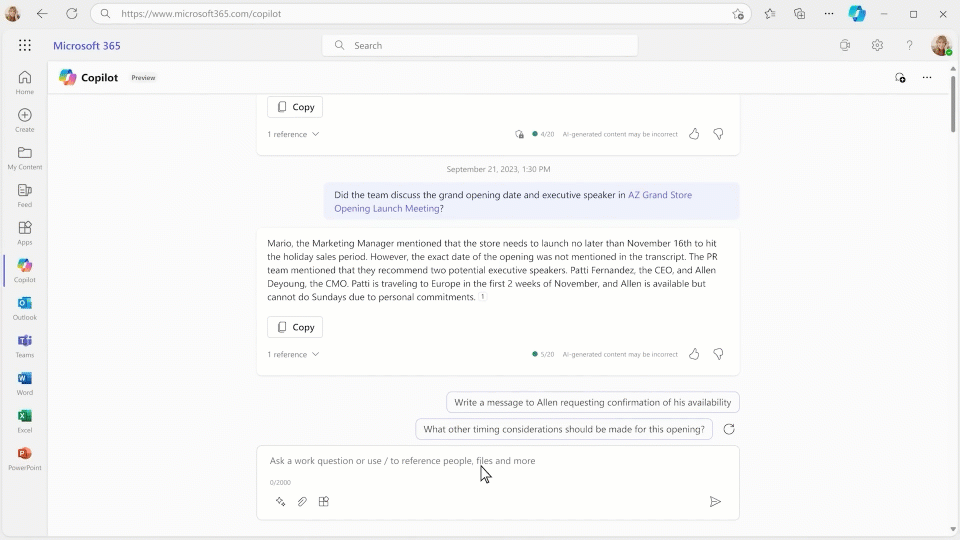Thumbs down the 4/20 response
The height and width of the screenshot is (540, 960).
tap(718, 133)
